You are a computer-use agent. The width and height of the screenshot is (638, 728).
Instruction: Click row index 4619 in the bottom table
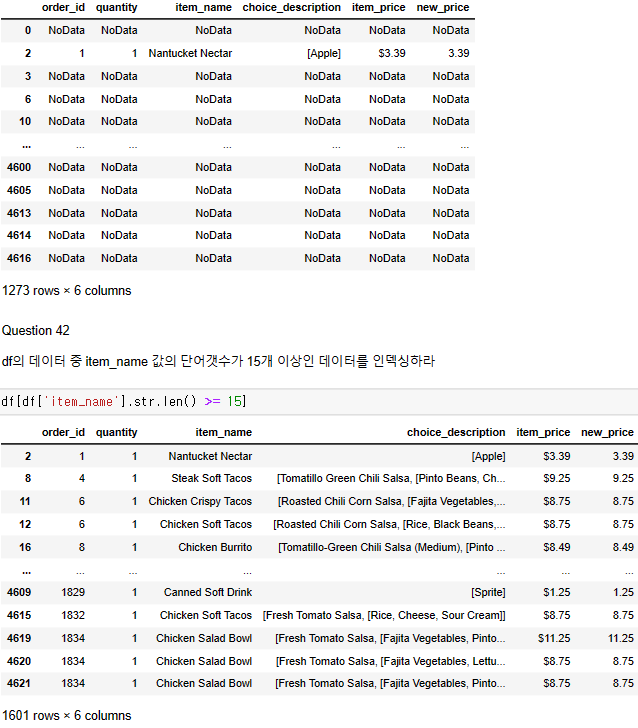(x=19, y=638)
